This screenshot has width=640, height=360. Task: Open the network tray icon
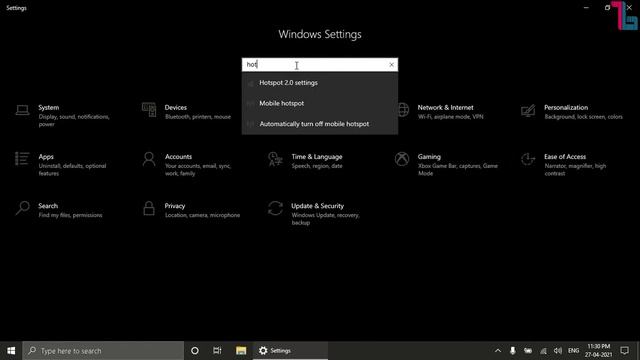pos(543,351)
